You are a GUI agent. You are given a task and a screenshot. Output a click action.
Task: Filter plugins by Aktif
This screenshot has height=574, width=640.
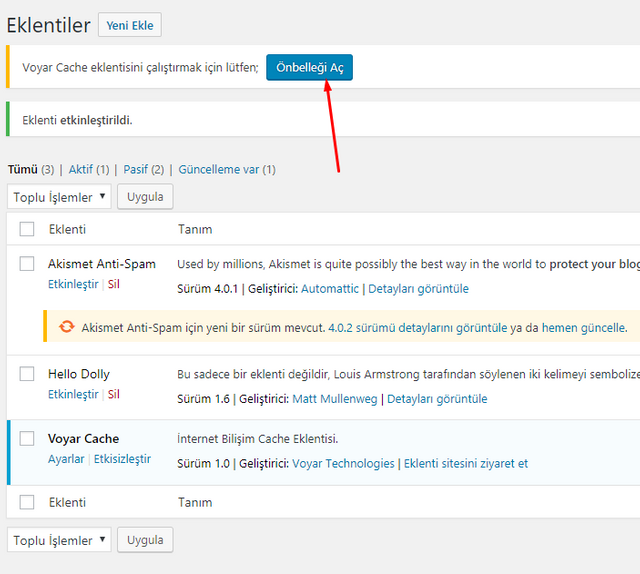(x=80, y=169)
